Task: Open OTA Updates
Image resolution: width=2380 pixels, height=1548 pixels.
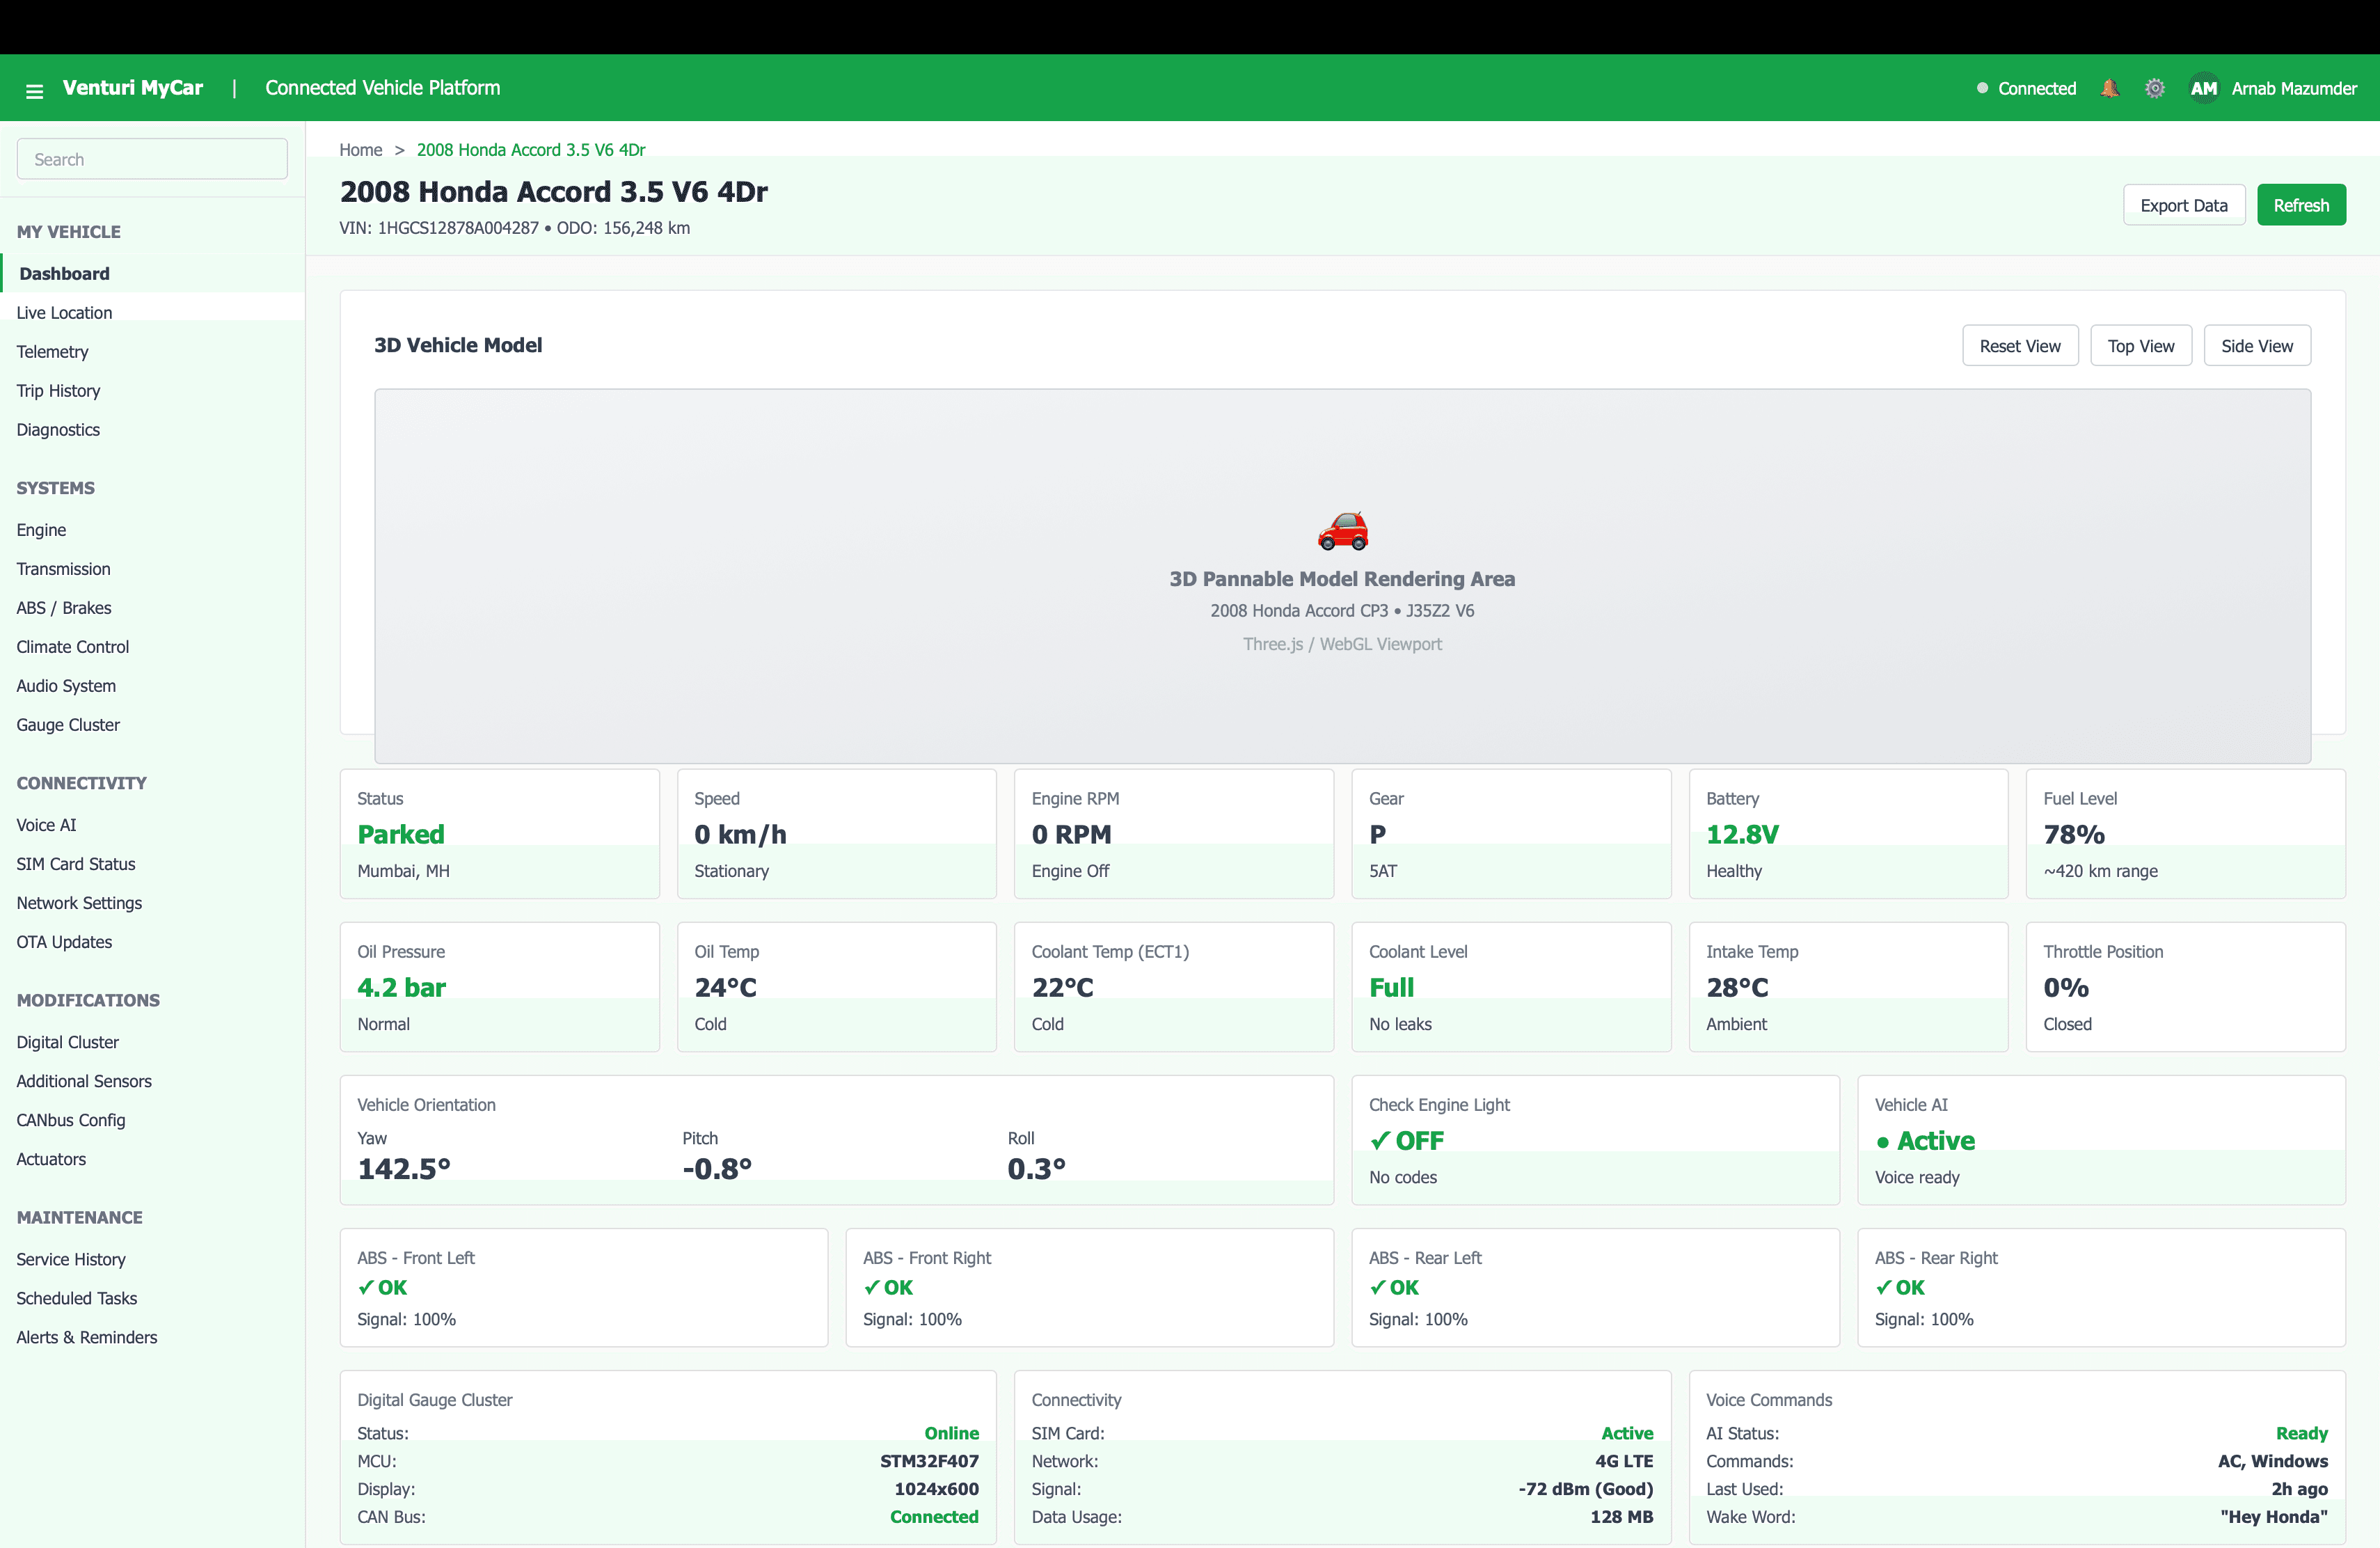Action: (64, 941)
